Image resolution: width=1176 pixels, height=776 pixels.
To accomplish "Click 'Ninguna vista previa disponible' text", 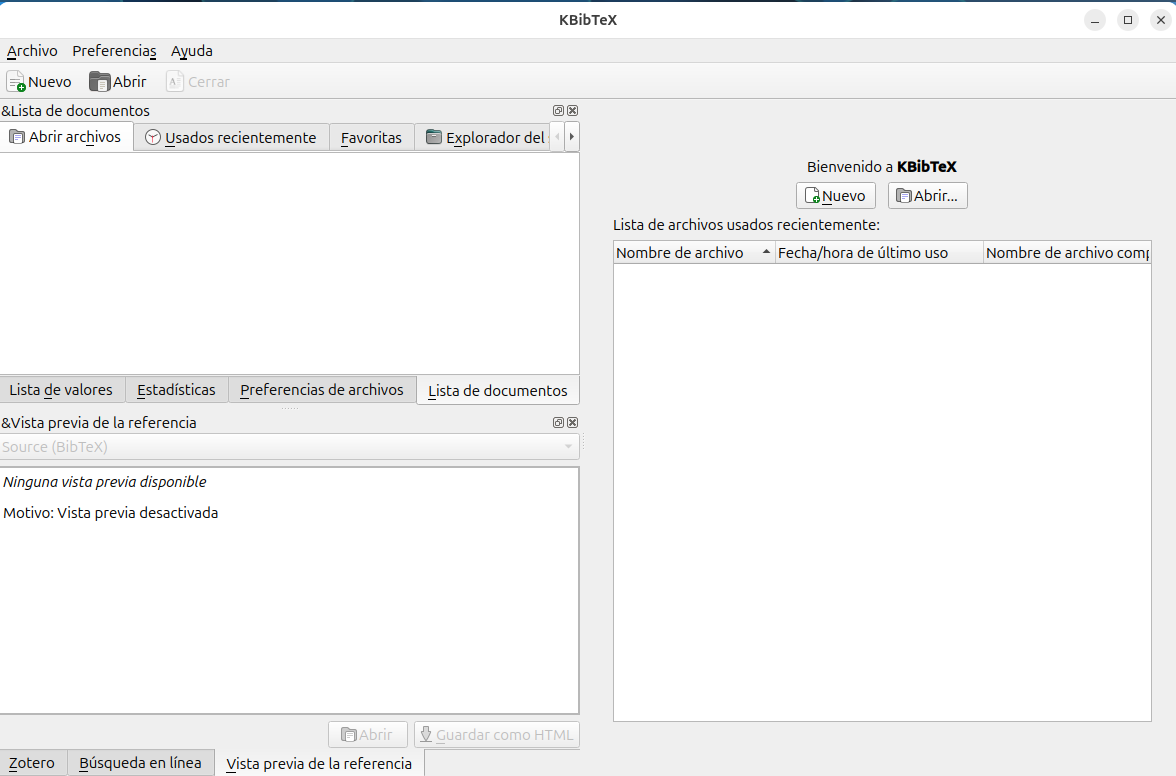I will (x=105, y=482).
